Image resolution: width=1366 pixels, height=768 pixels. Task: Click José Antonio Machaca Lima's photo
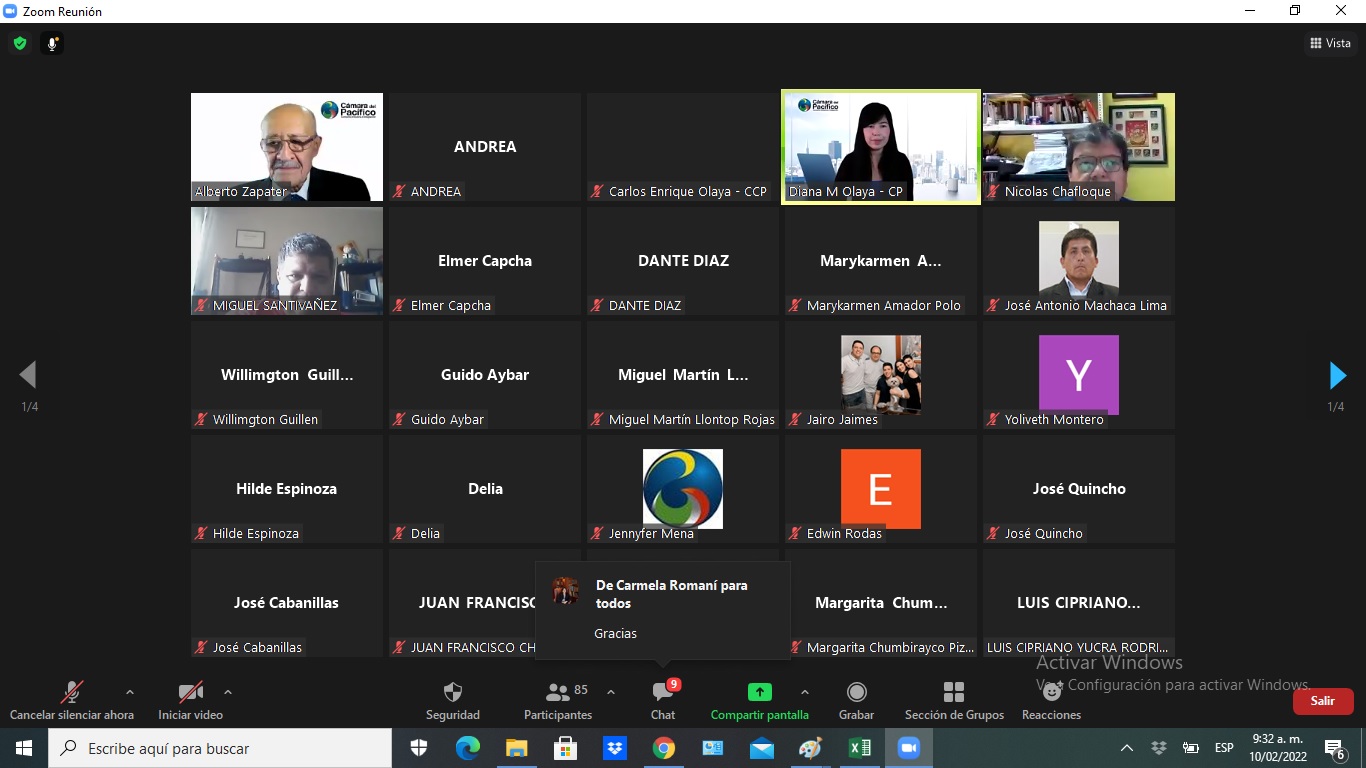[x=1079, y=261]
